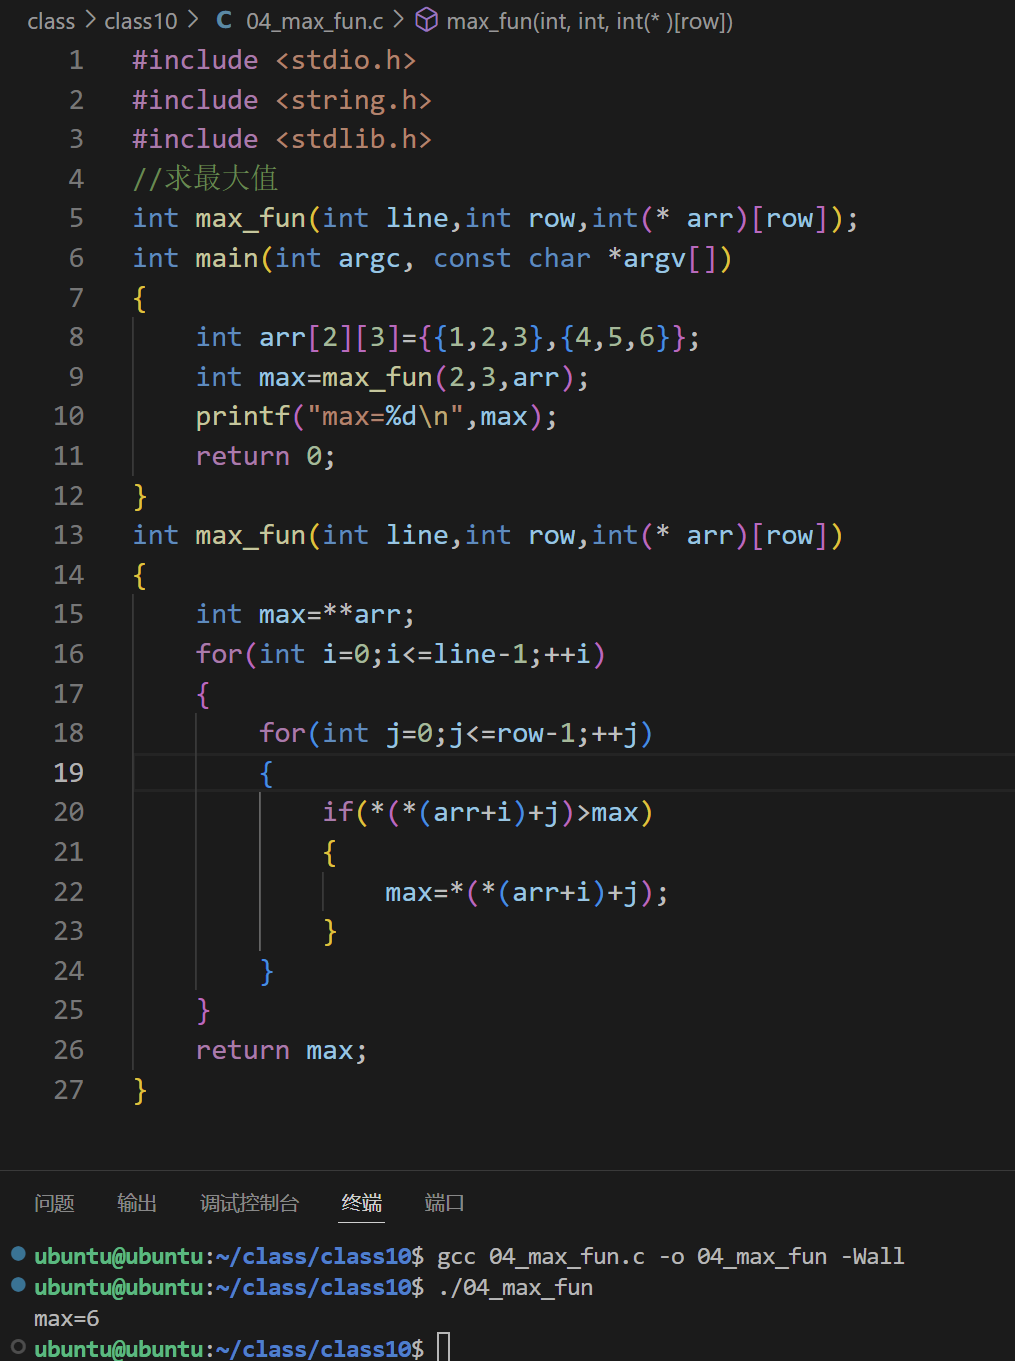
Task: Expand breadcrumb chevron after 'class10'
Action: tap(193, 20)
